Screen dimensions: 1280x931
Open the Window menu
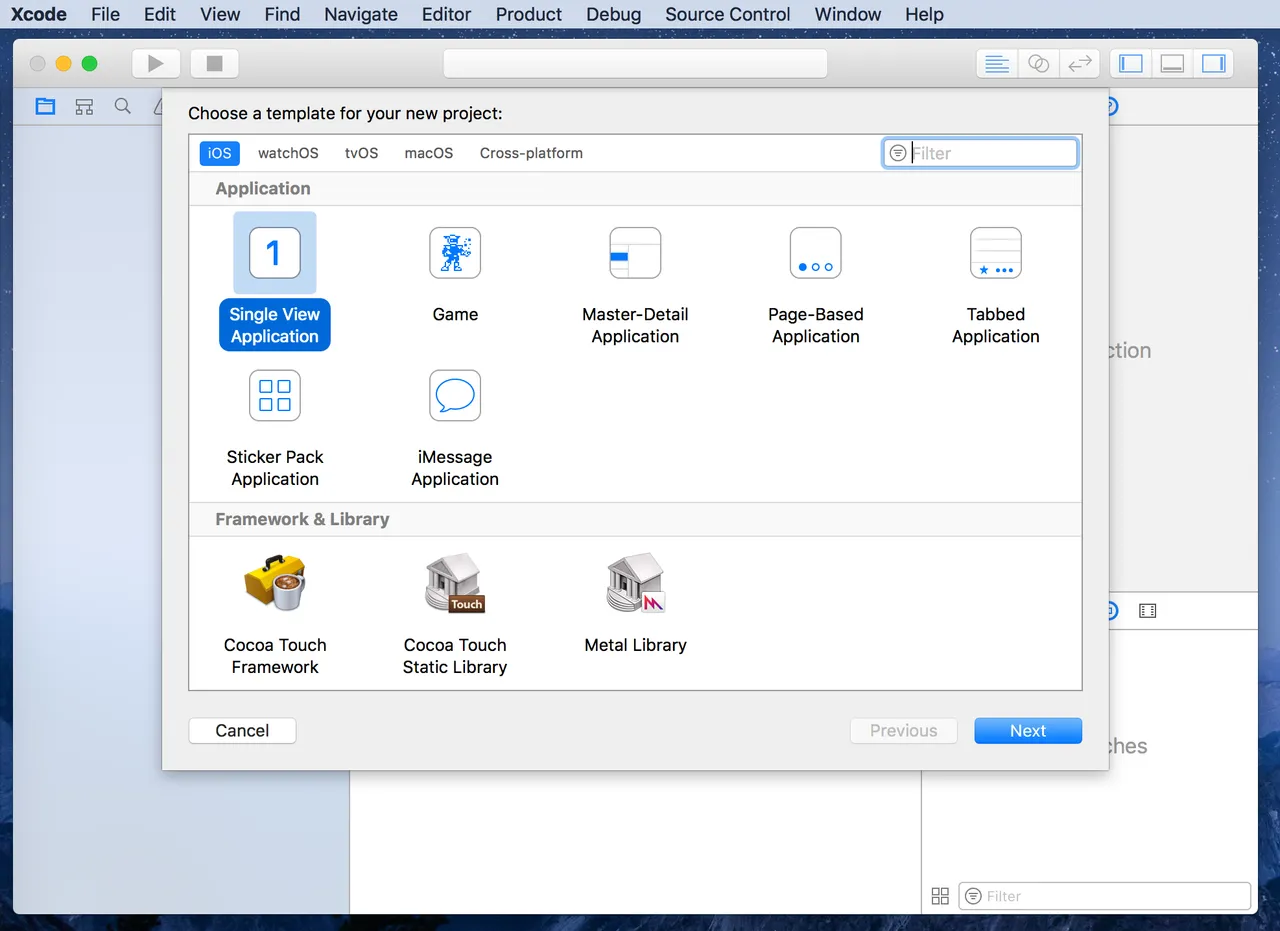tap(848, 14)
